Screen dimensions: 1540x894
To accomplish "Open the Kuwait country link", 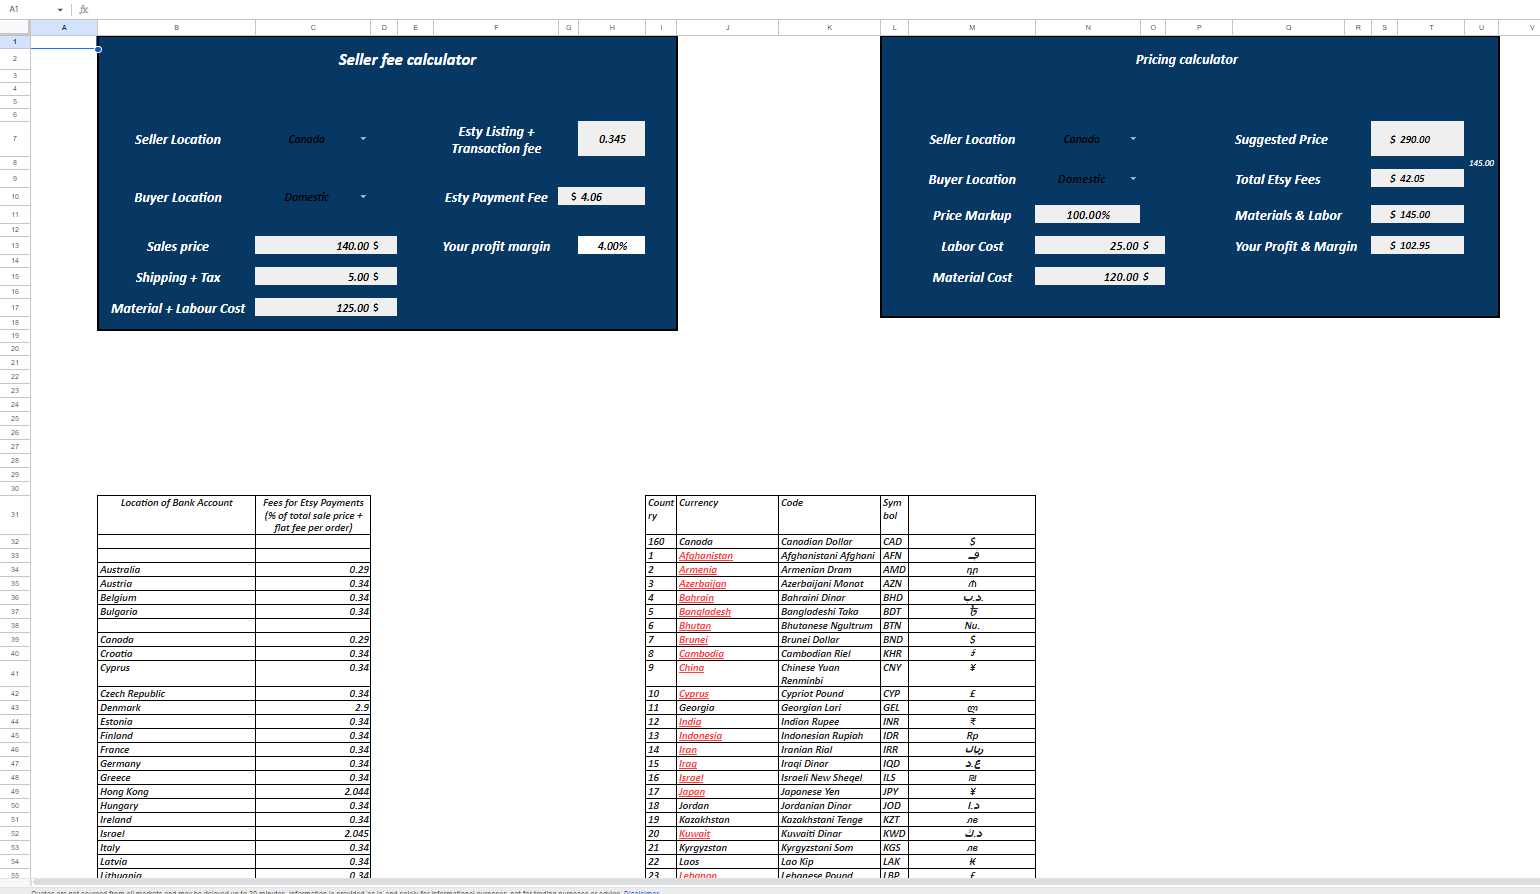I will coord(695,834).
